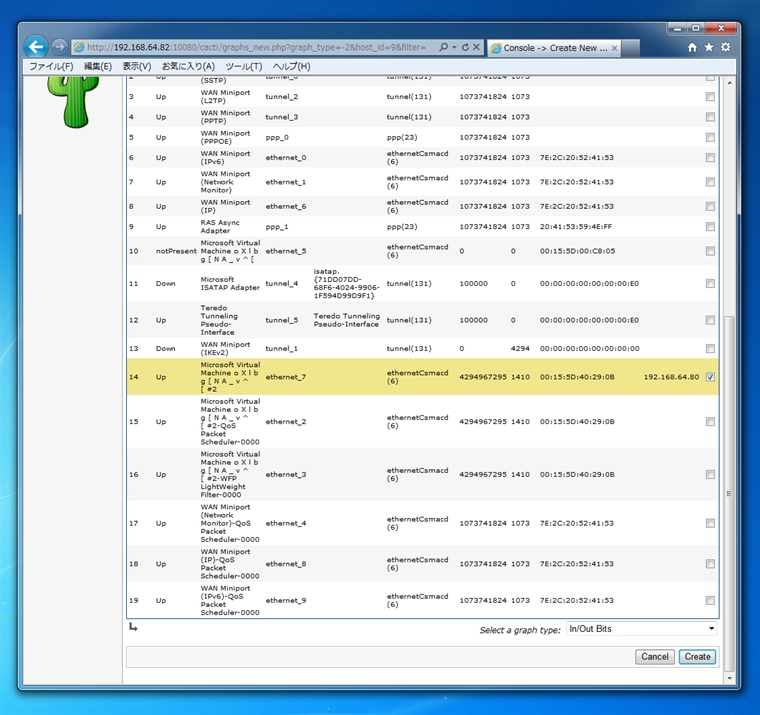
Task: Minimize the browser window
Action: tap(678, 28)
